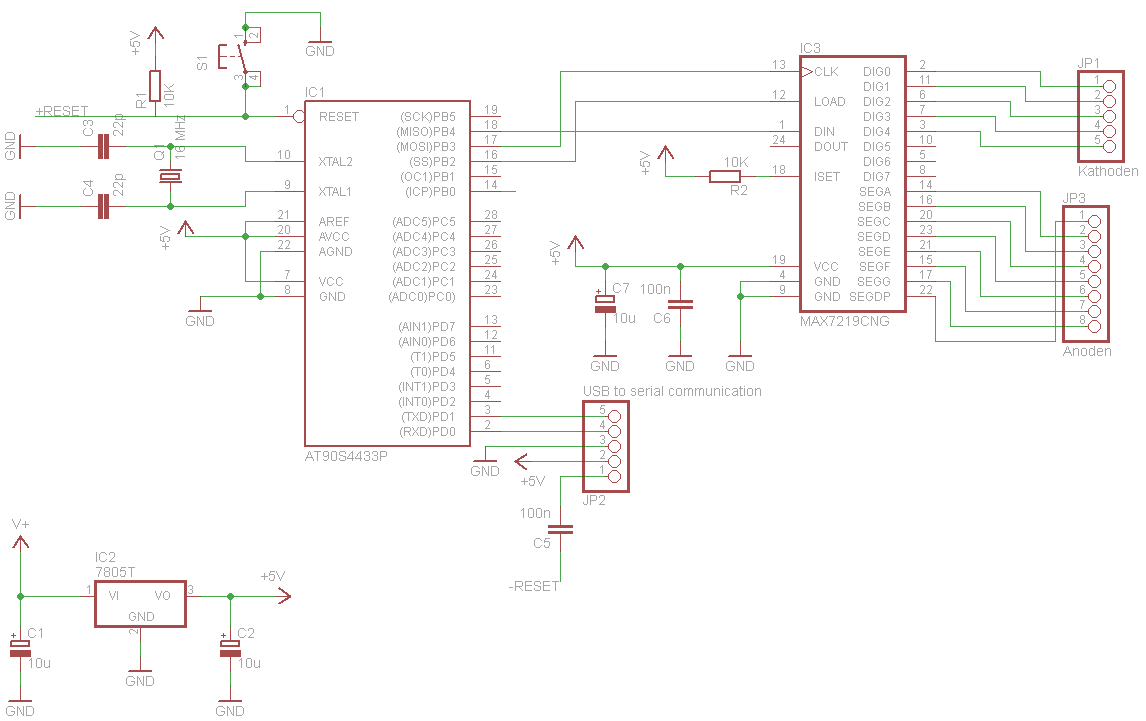Click the 7805T voltage regulator block
Viewport: 1146px width, 721px height.
141,604
